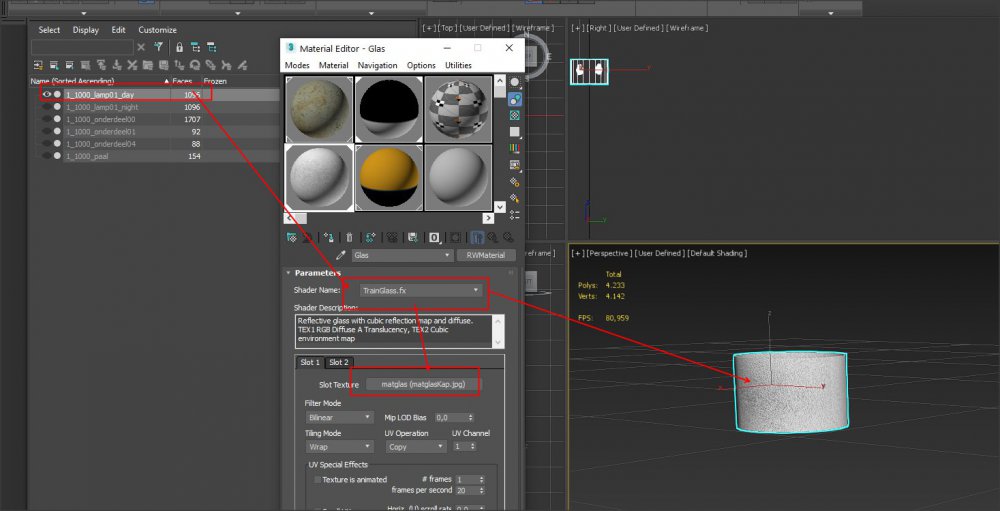Image resolution: width=1000 pixels, height=511 pixels.
Task: Select the orange and black material sample
Action: click(388, 175)
